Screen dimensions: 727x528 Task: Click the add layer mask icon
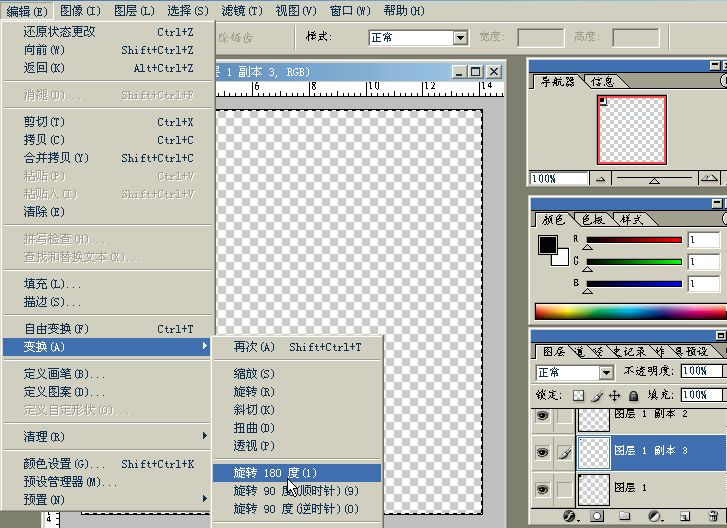coord(596,517)
